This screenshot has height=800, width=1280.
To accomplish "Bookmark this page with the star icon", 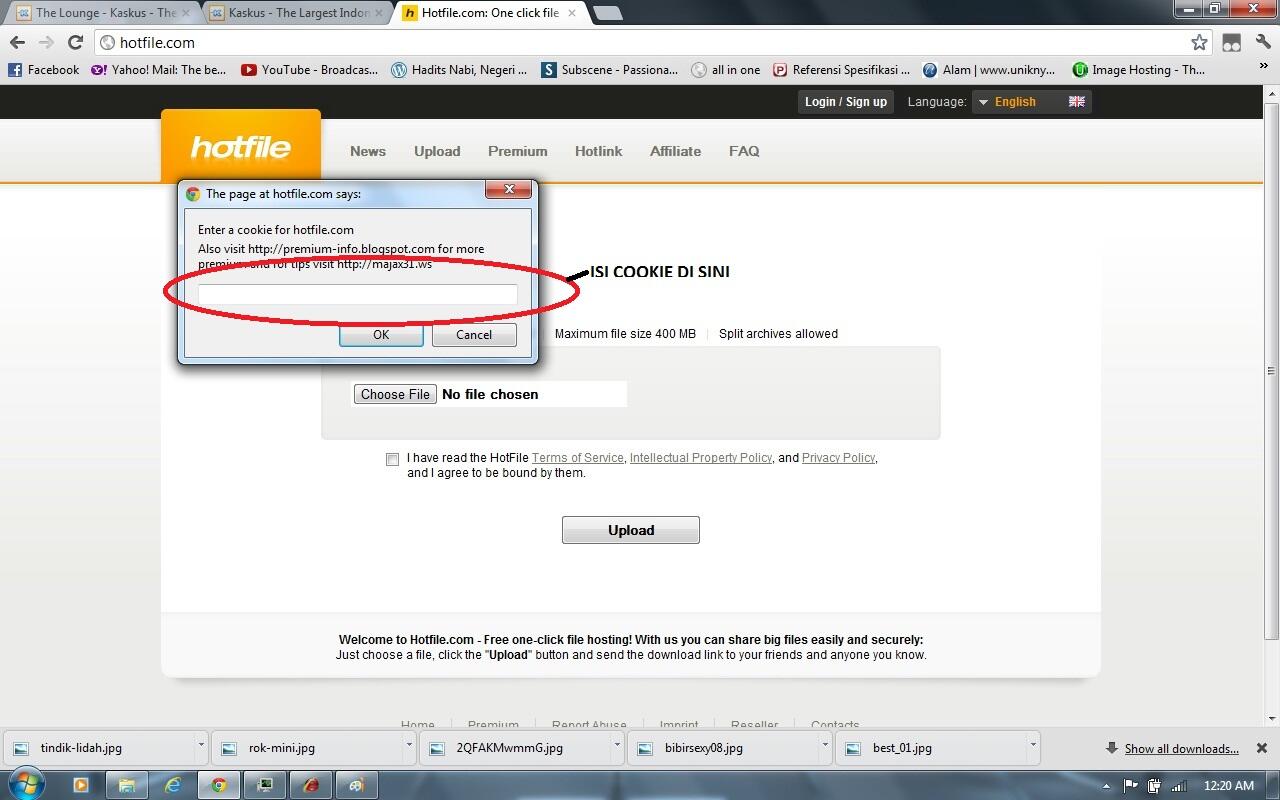I will (1199, 42).
